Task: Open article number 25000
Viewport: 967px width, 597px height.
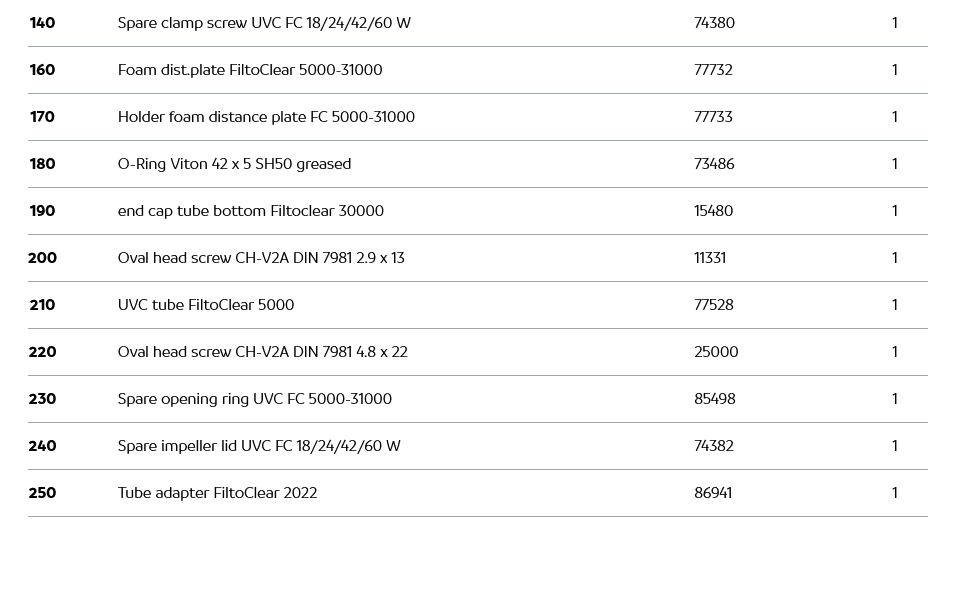Action: pos(716,352)
